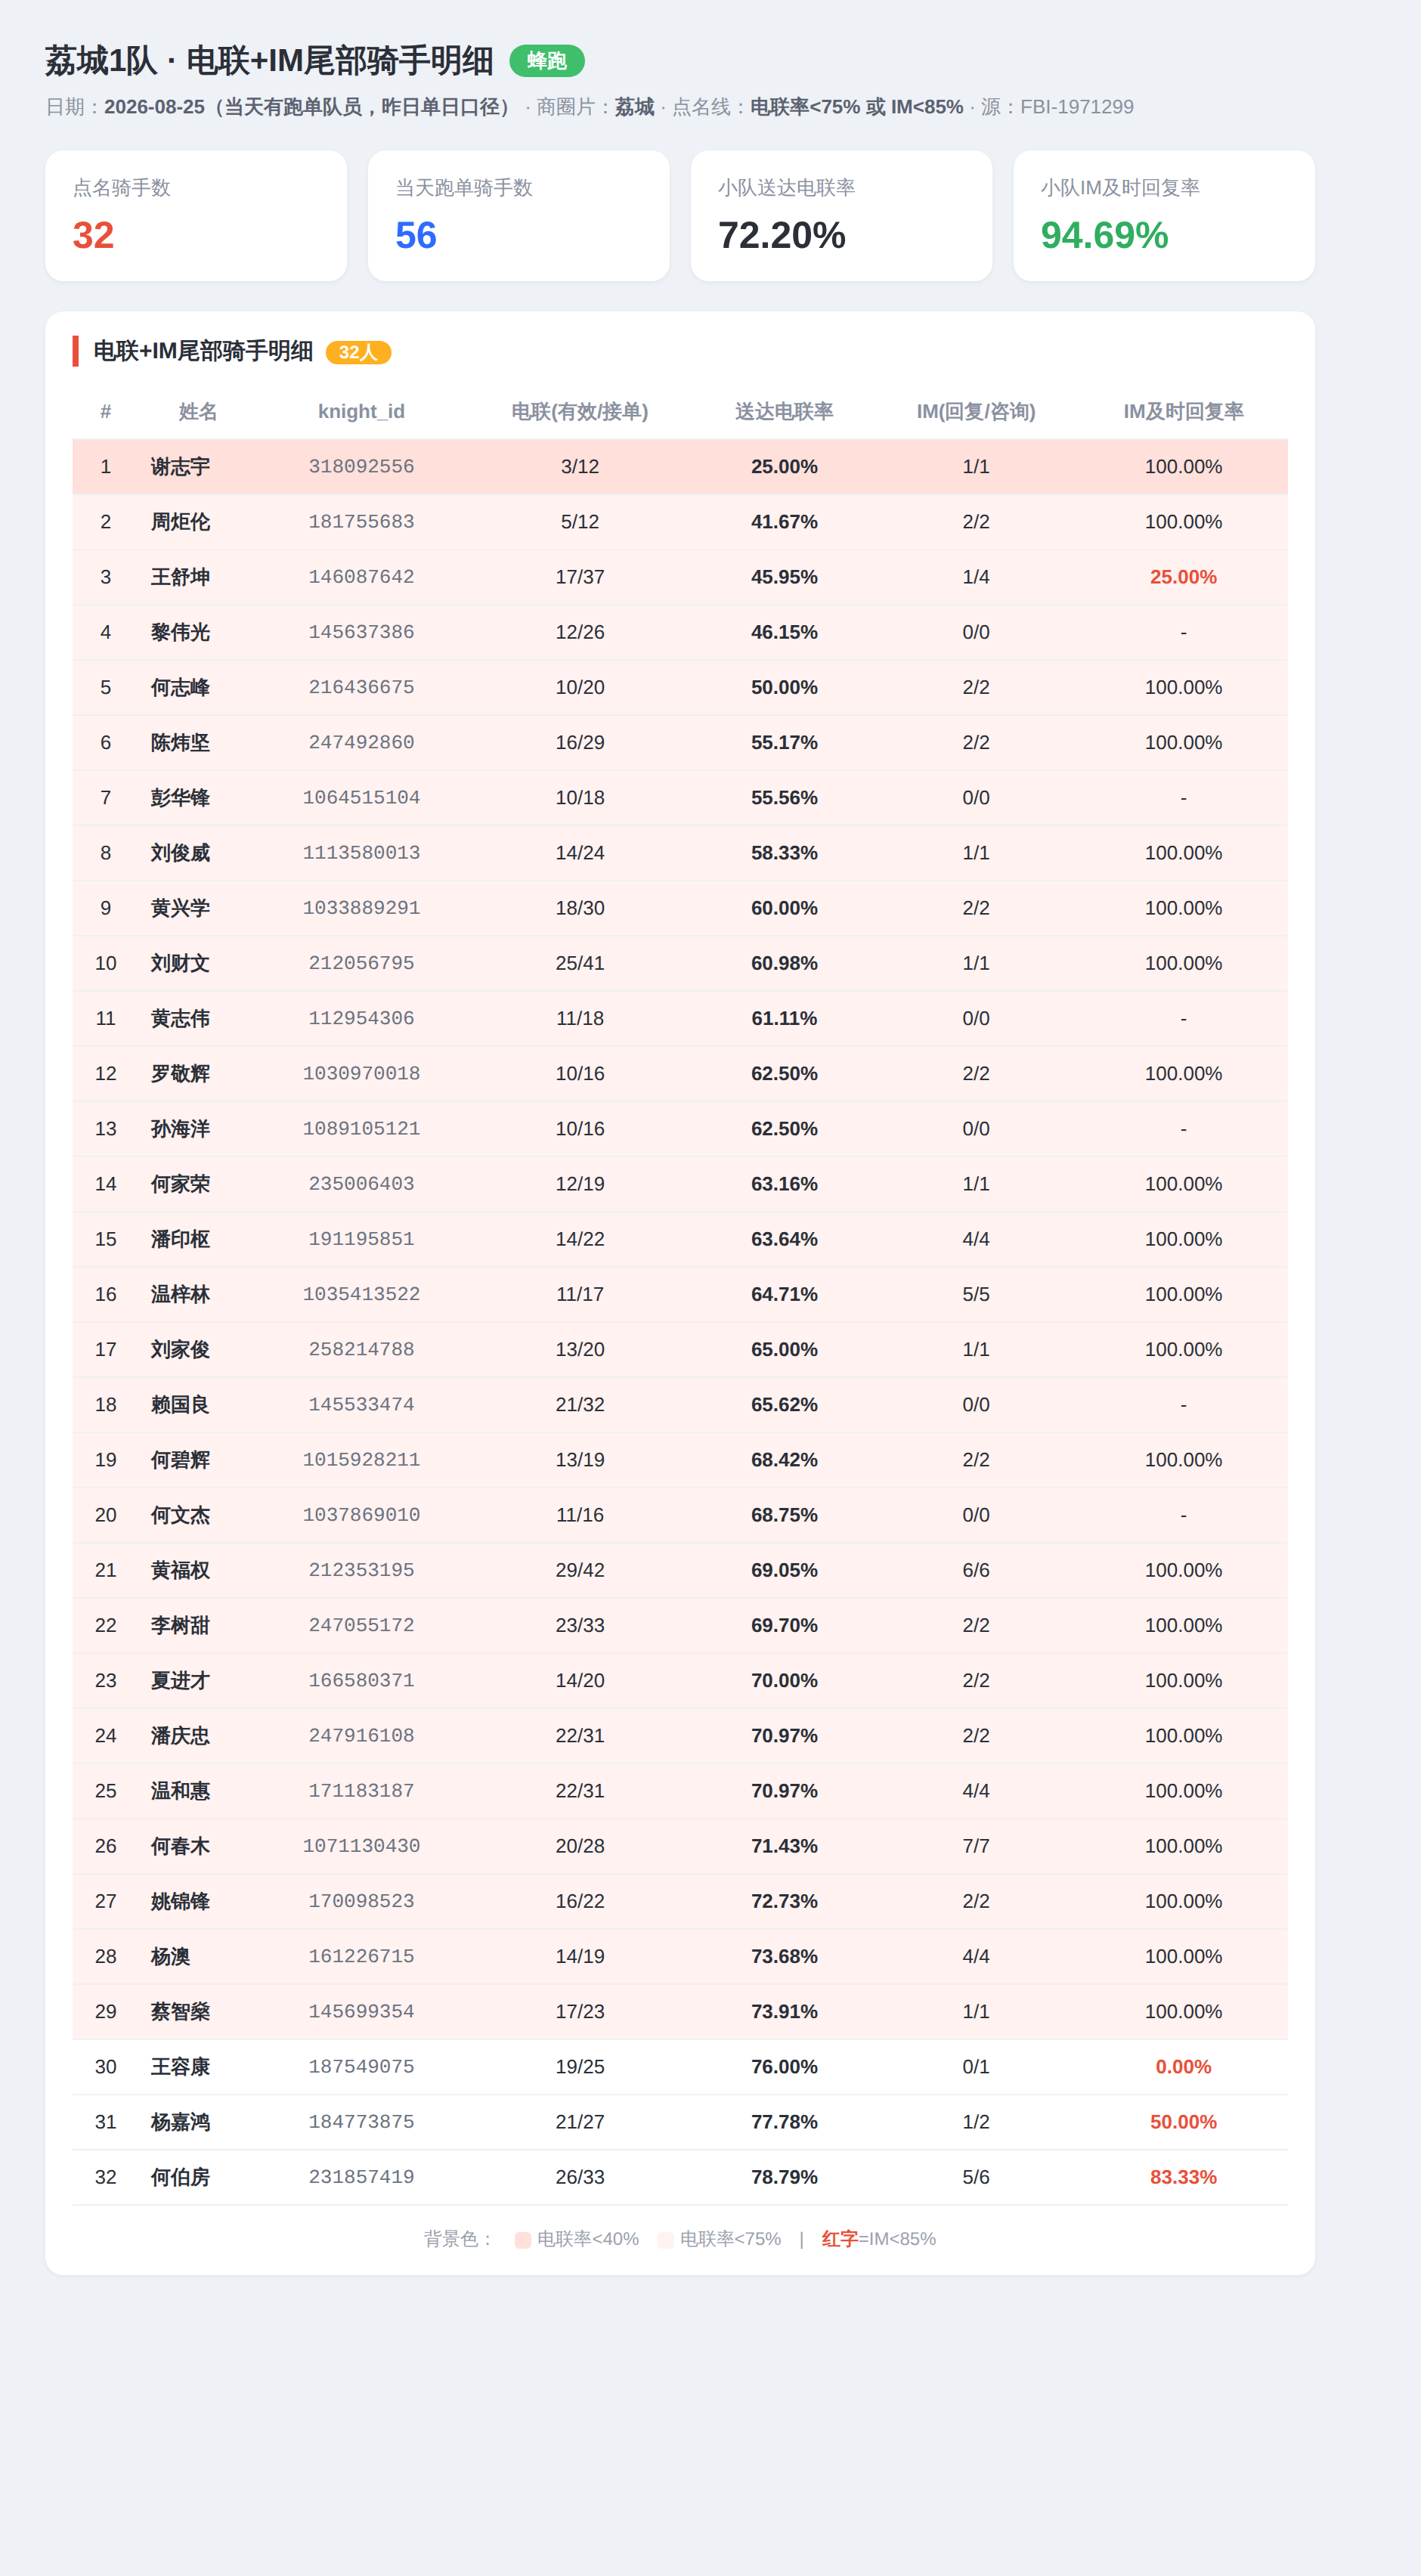Select the 点名骑手数 summary card
This screenshot has height=2576, width=1421.
tap(196, 216)
